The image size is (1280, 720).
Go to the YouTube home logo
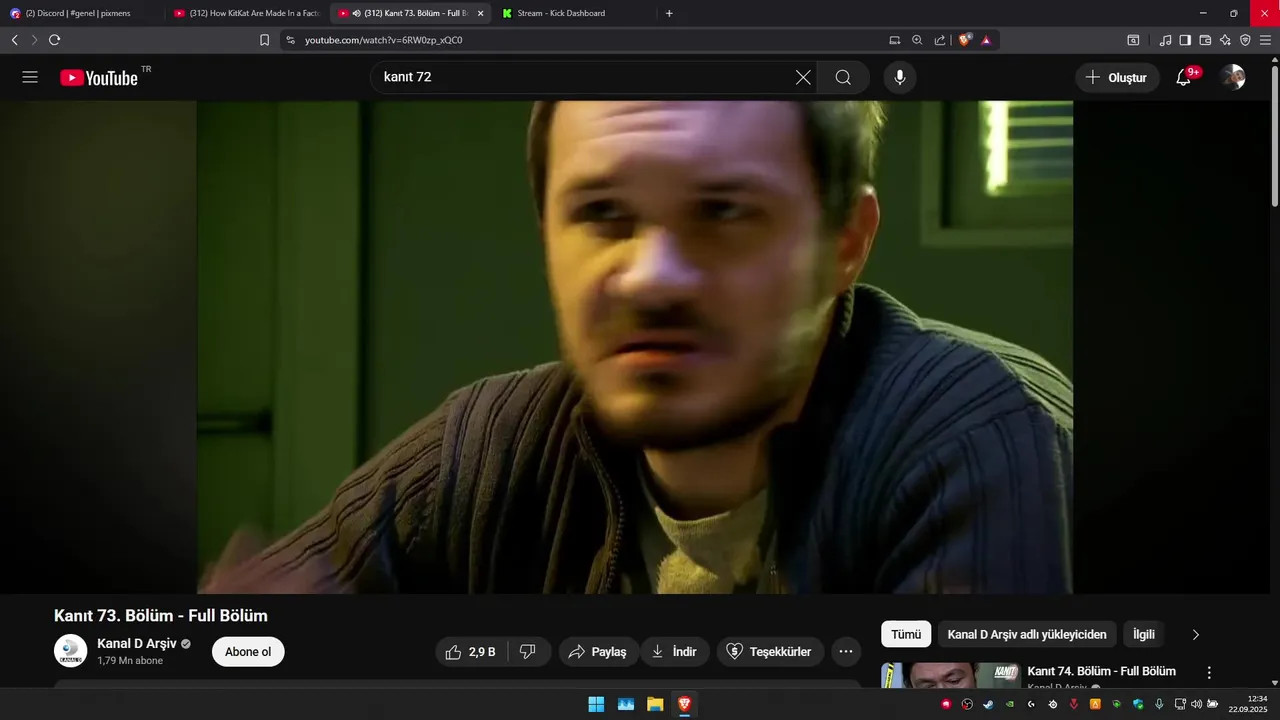(x=99, y=78)
